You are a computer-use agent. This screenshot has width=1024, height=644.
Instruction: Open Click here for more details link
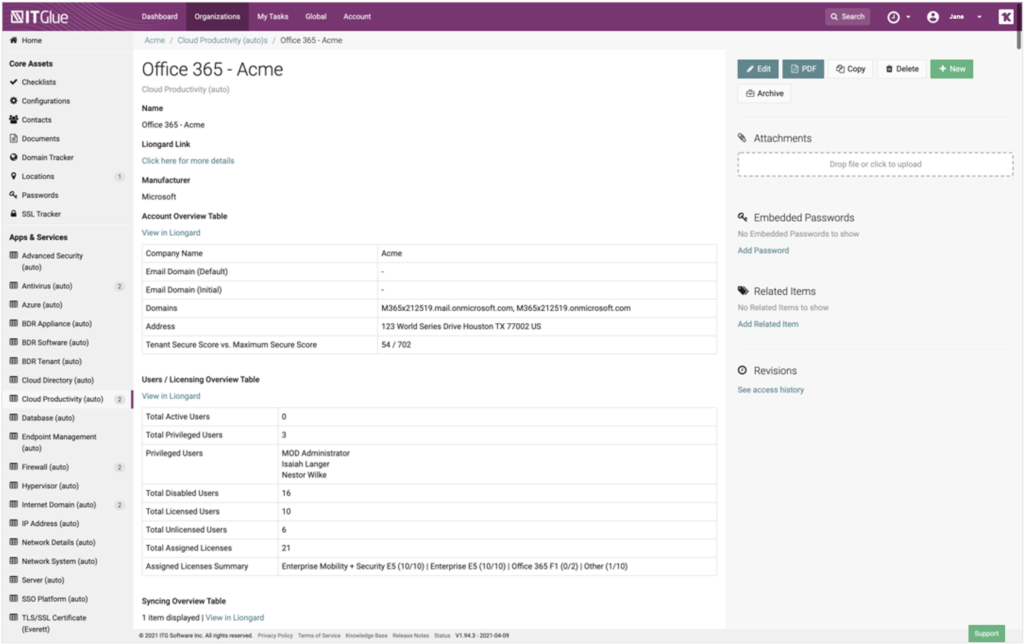188,161
